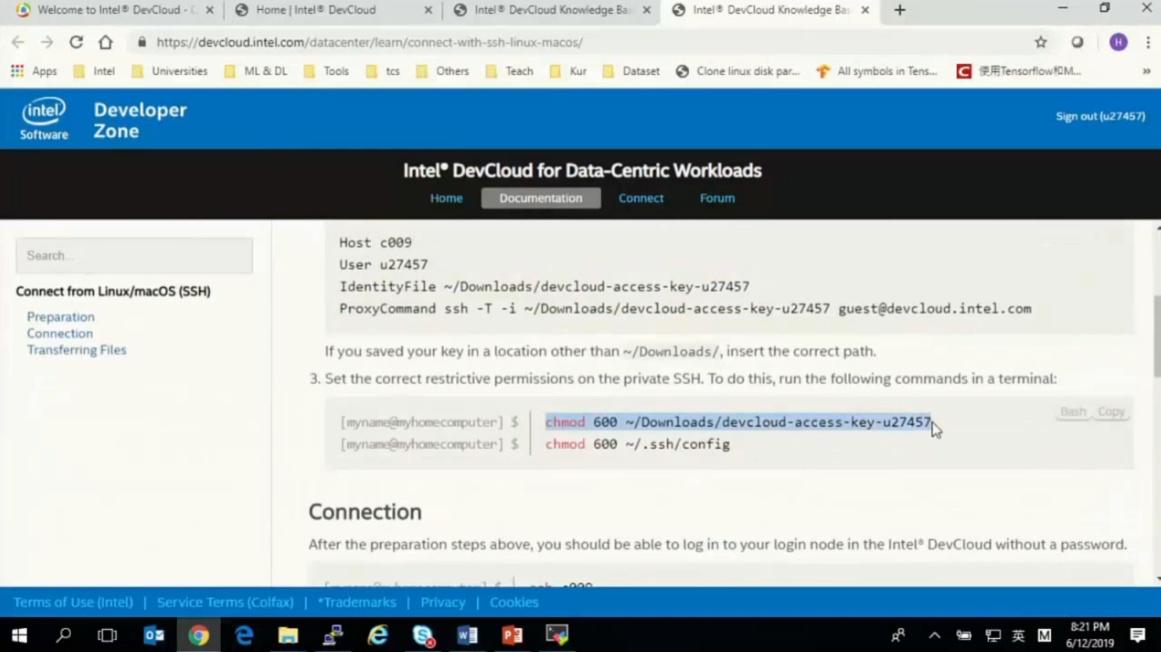This screenshot has width=1161, height=652.
Task: Switch to Welcome to Intel DevCloud tab
Action: click(111, 10)
